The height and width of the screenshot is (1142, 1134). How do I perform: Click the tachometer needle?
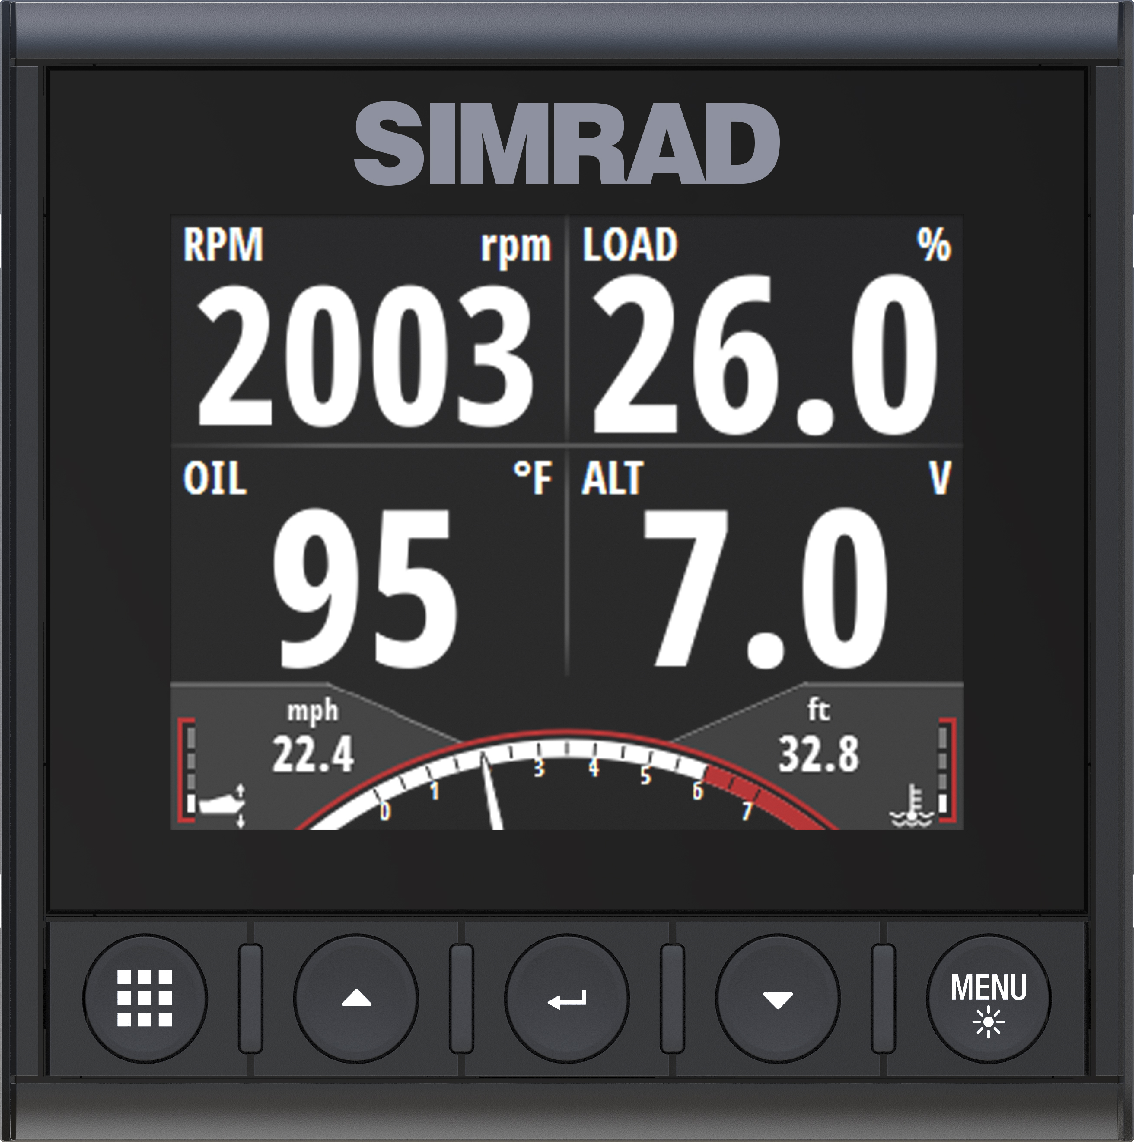492,791
